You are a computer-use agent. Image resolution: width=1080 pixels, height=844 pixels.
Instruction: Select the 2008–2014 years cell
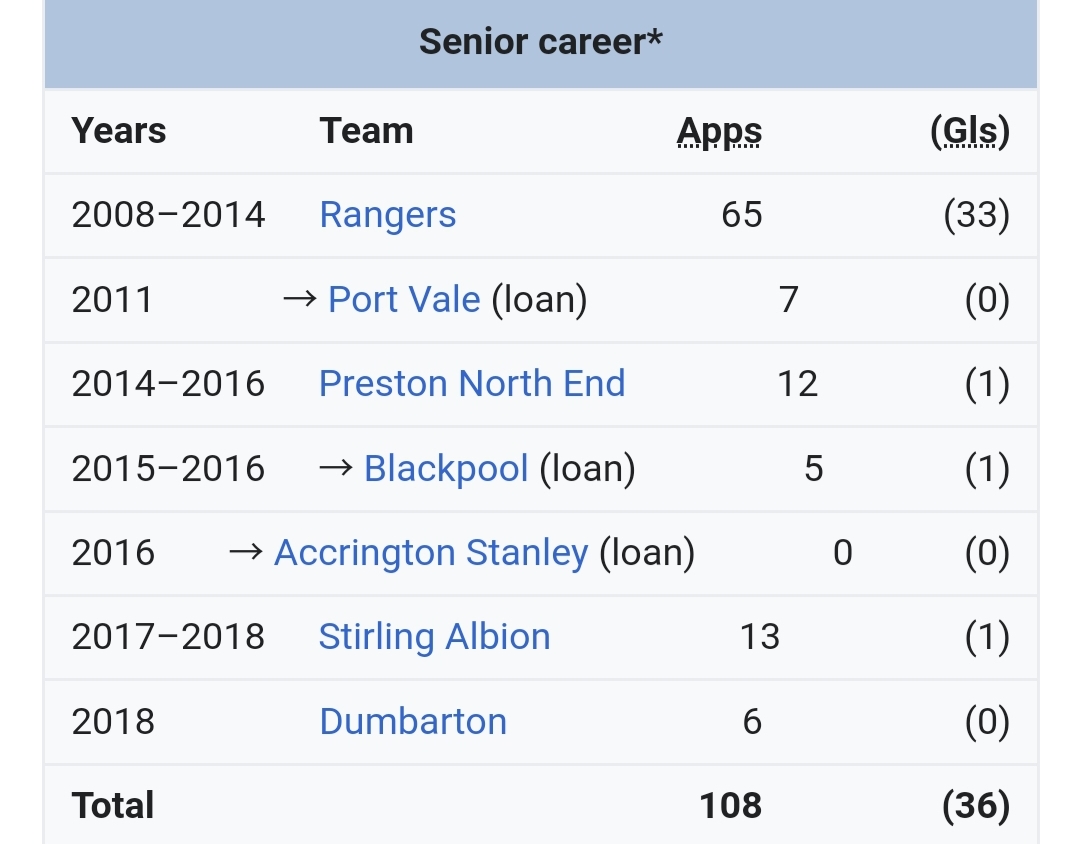tap(168, 215)
